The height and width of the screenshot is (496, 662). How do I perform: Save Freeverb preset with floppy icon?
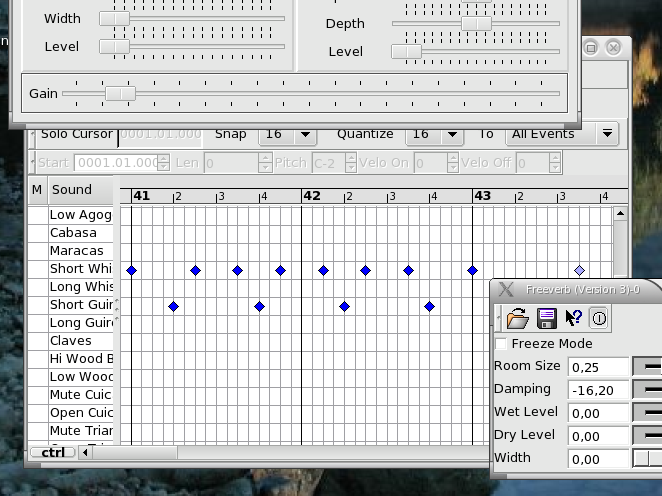coord(546,318)
